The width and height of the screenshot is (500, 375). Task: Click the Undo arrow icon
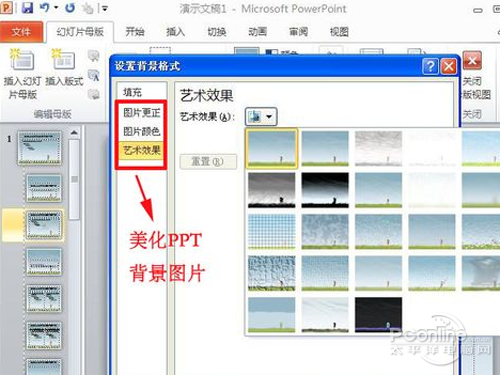click(44, 7)
